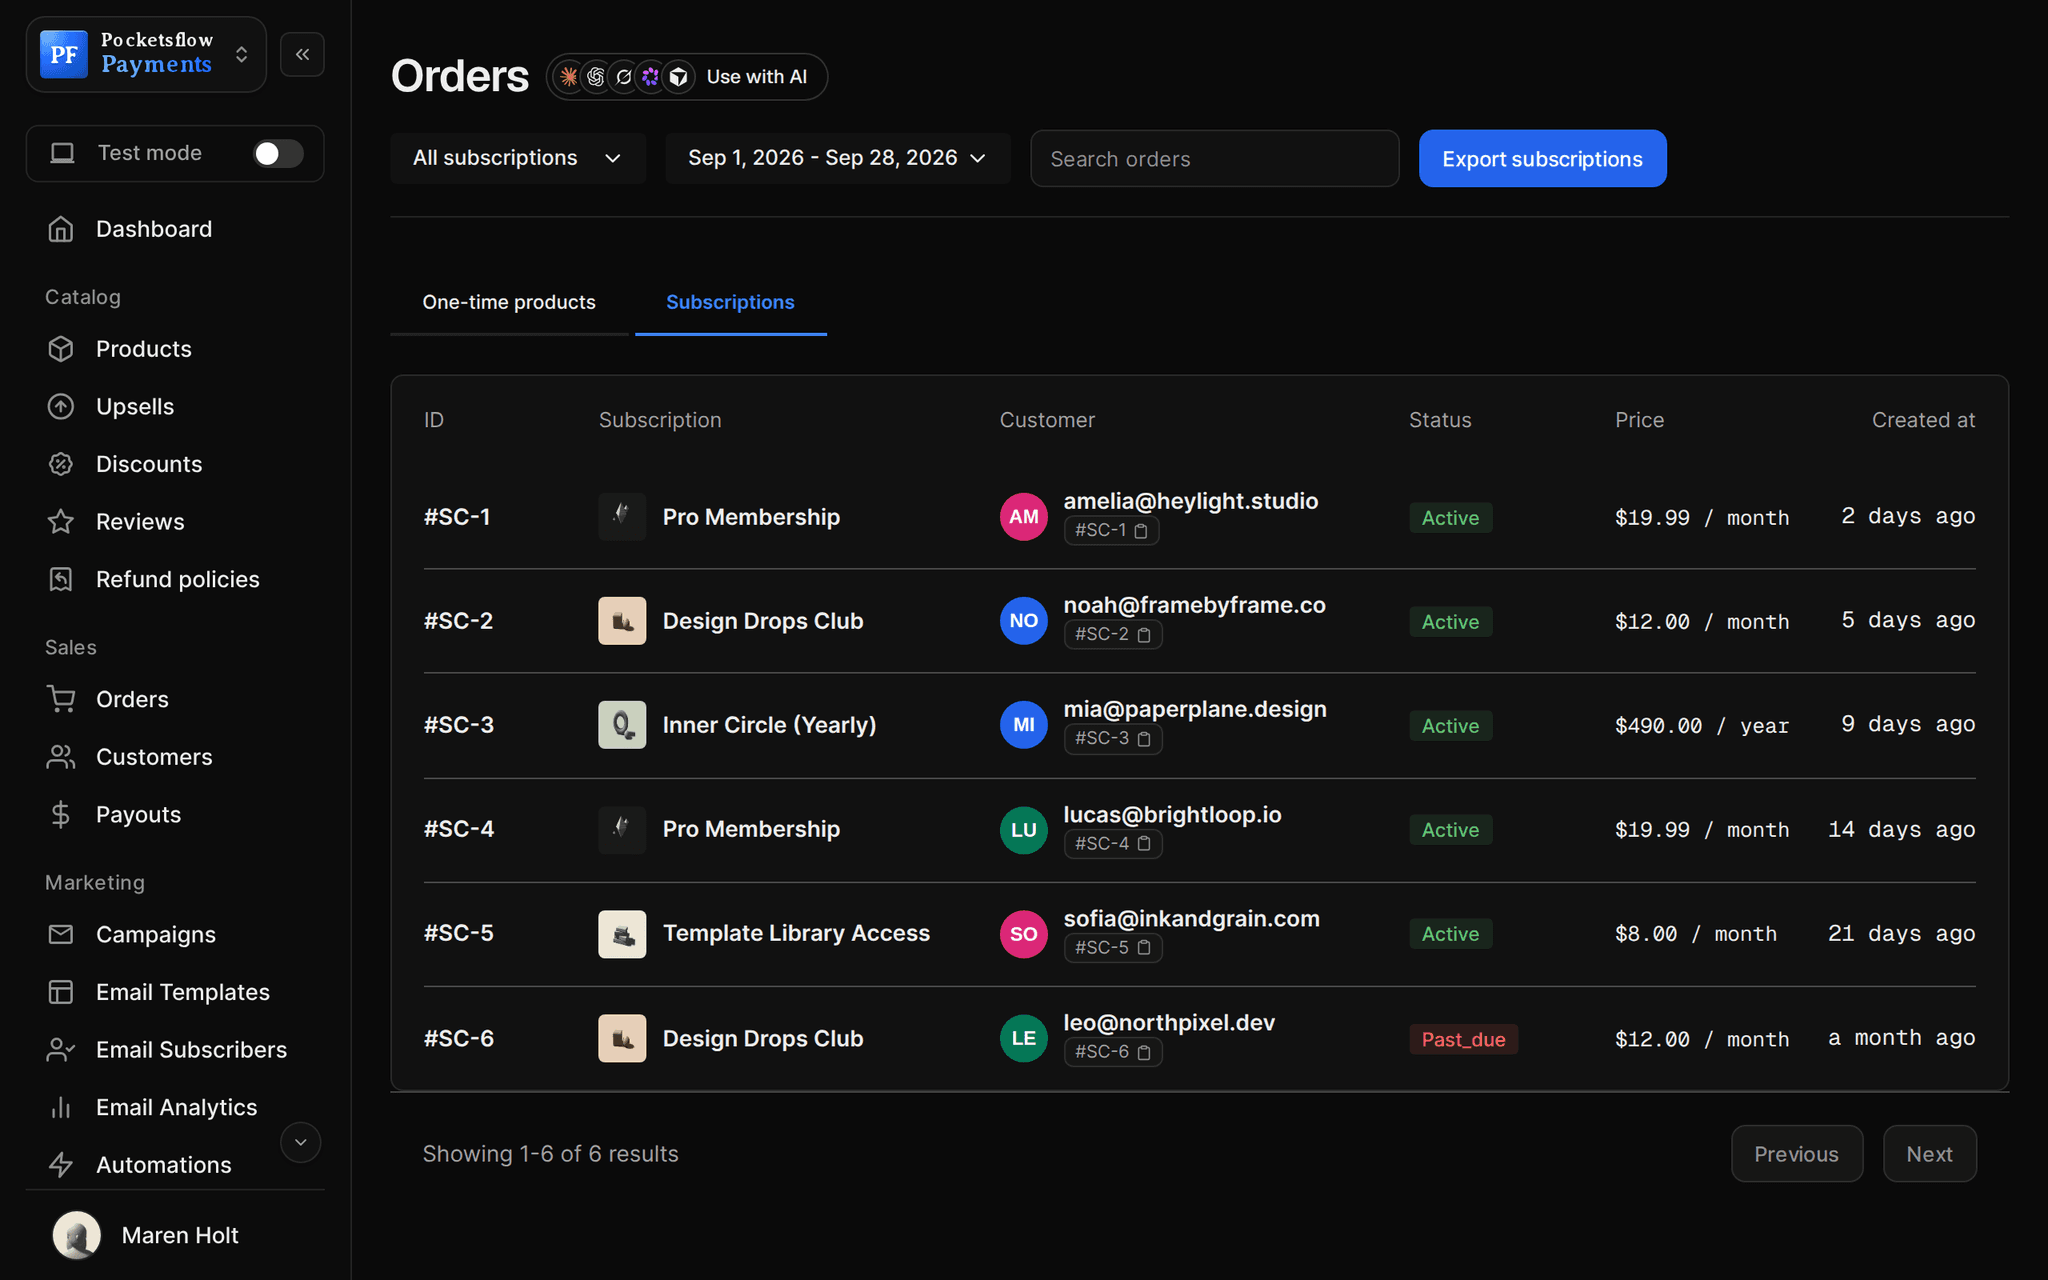Focus the Search orders field

point(1214,159)
